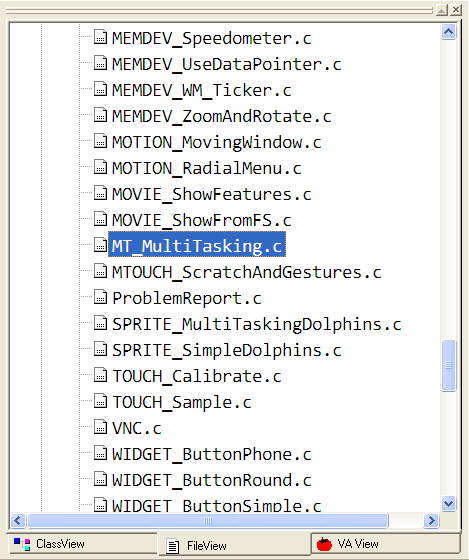Select WIDGET_ButtonPhone.c file entry
This screenshot has width=469, height=560.
coord(211,455)
